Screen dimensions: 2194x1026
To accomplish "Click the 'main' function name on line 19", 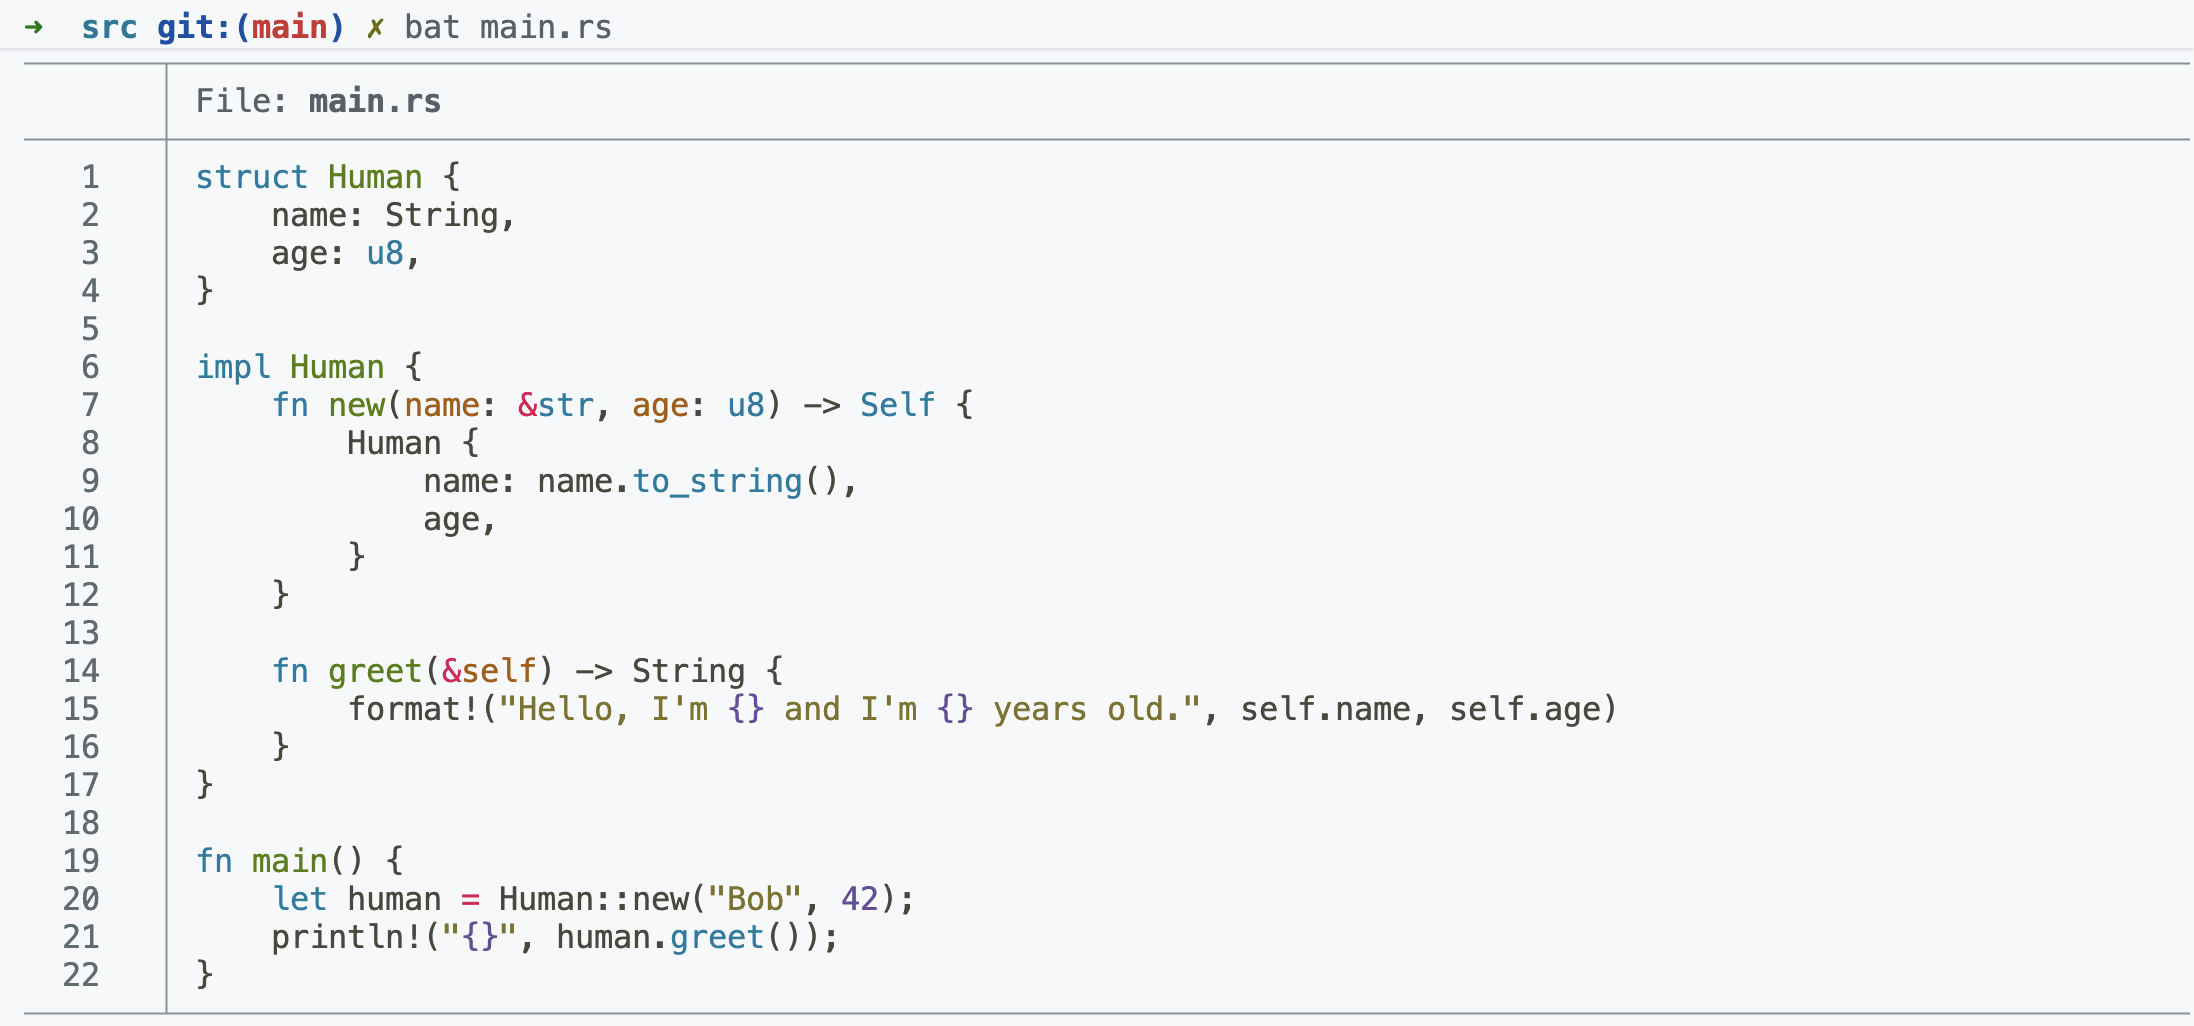I will (x=290, y=861).
